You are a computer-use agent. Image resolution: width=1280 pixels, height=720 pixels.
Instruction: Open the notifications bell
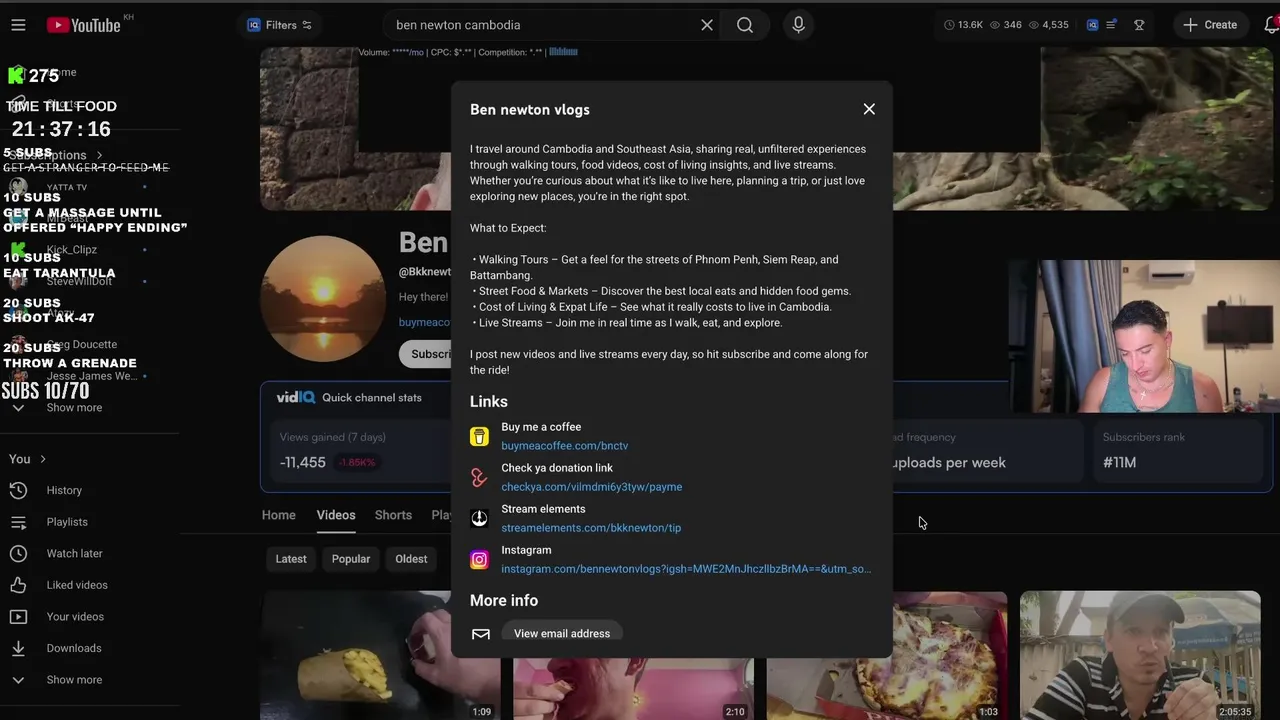(1271, 25)
